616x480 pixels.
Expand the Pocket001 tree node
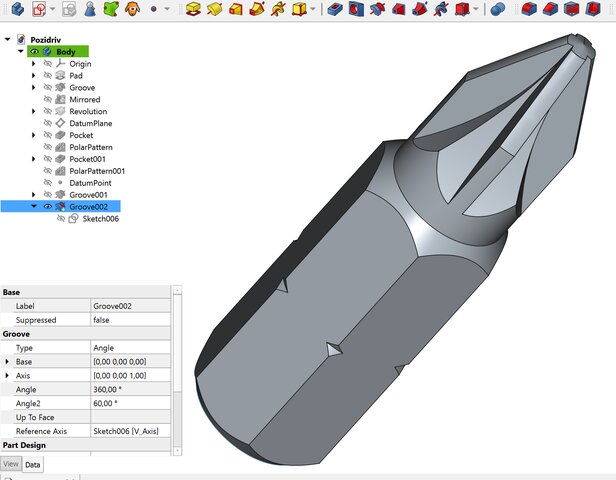pos(34,159)
